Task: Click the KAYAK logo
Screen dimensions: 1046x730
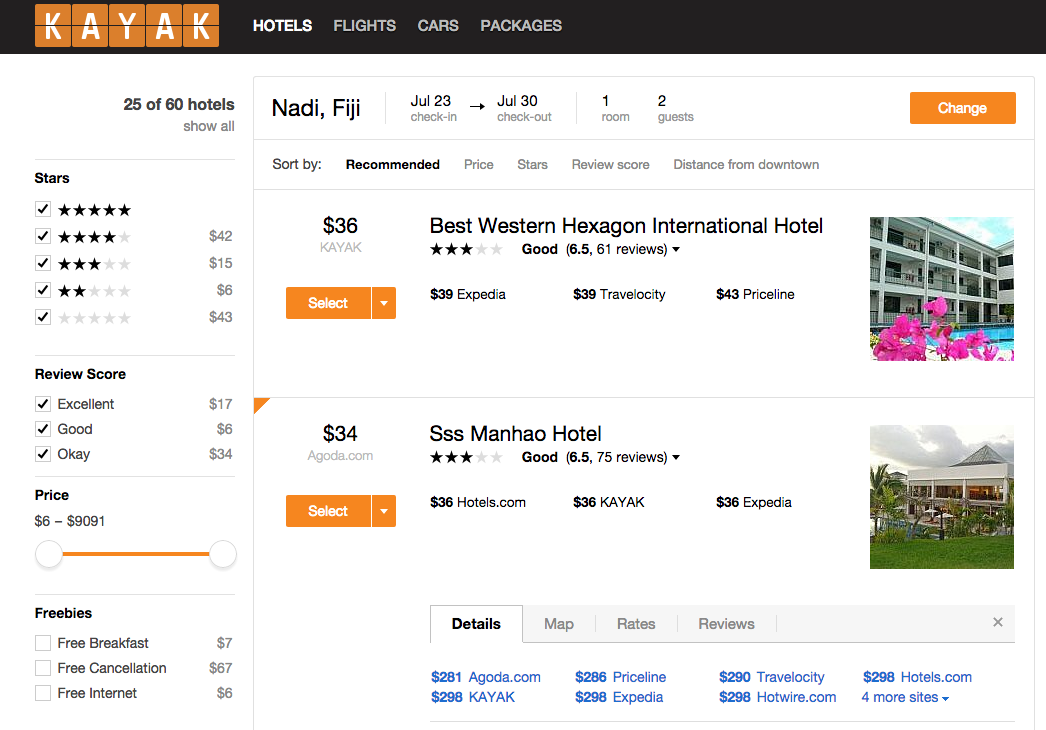Action: point(127,25)
